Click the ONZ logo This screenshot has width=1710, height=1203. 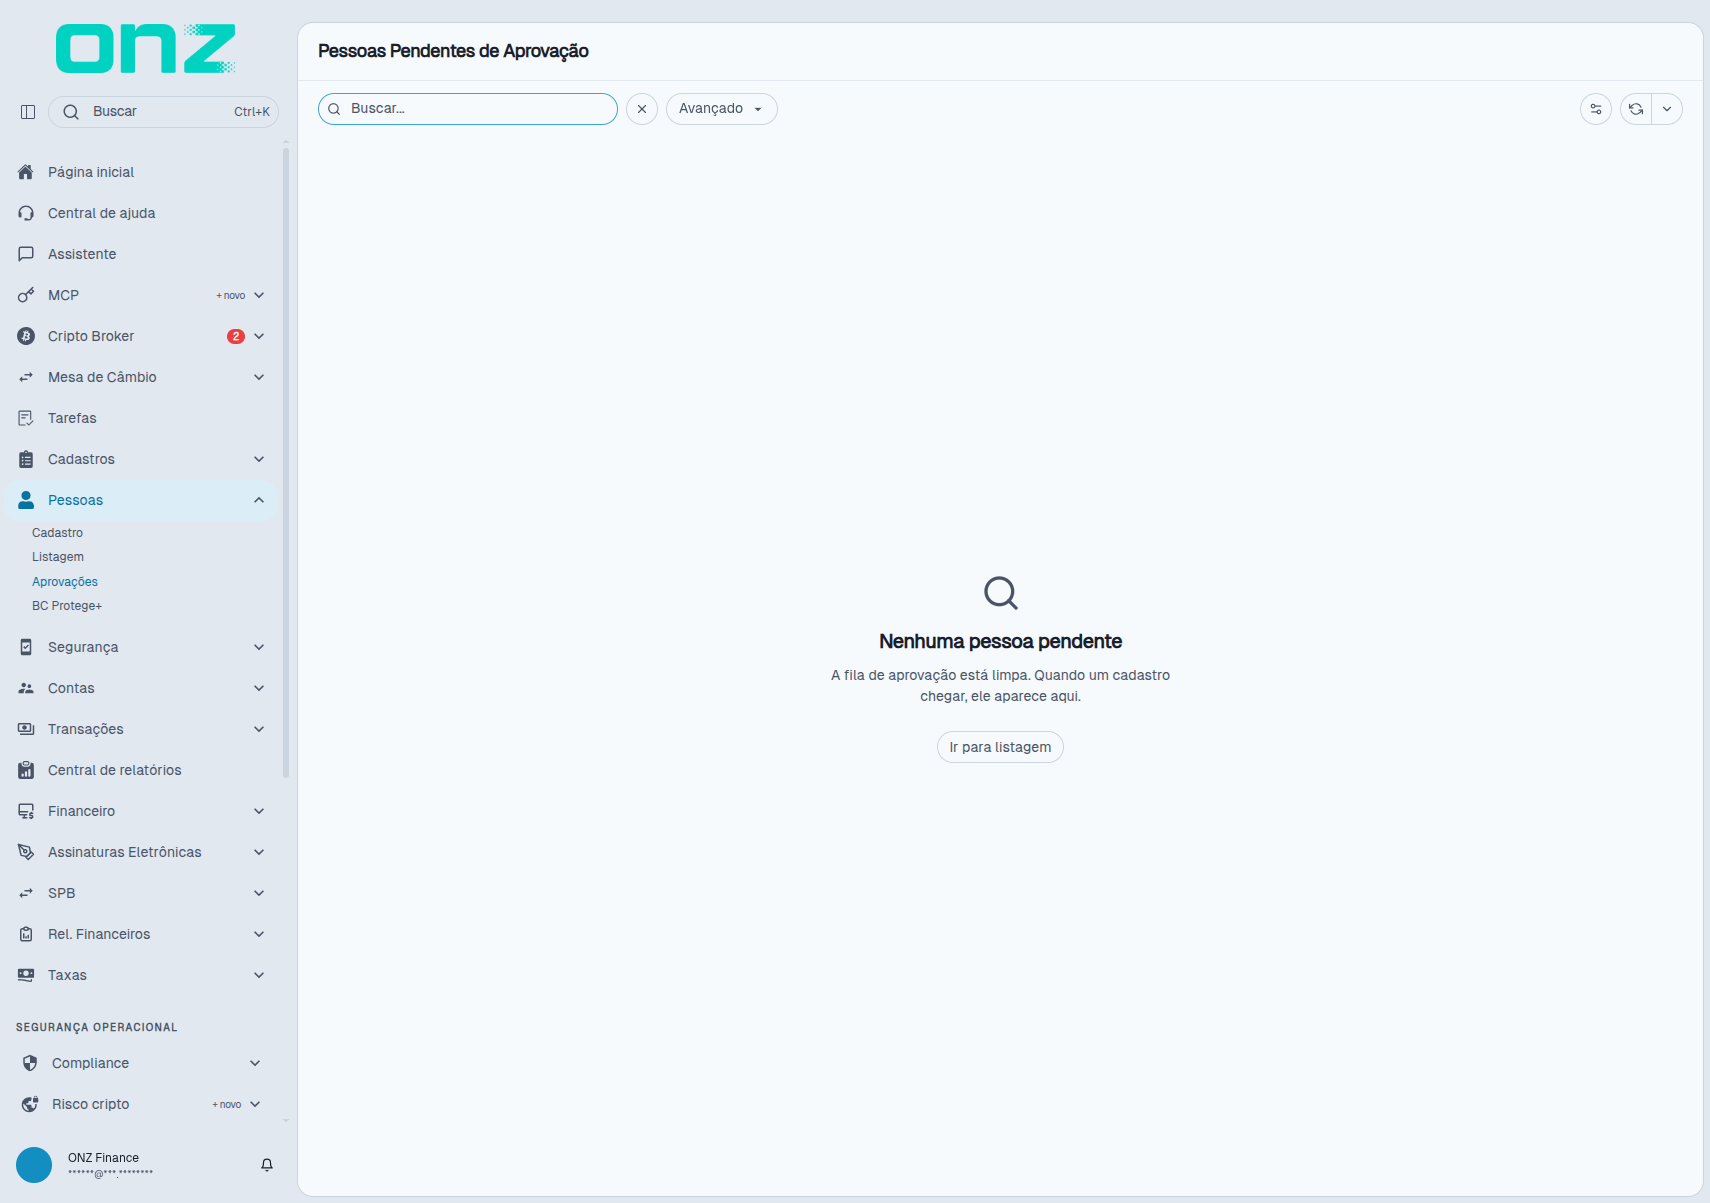click(x=146, y=49)
